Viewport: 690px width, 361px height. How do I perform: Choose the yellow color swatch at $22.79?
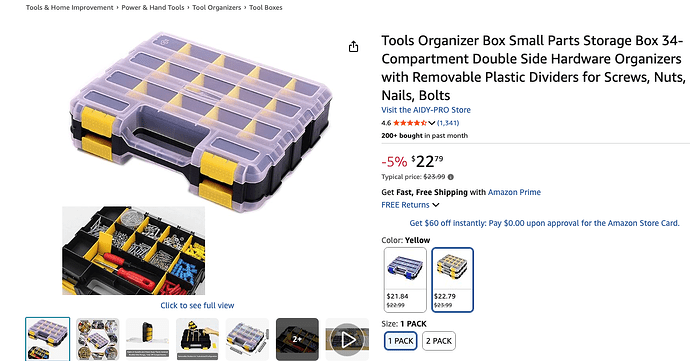click(x=452, y=280)
